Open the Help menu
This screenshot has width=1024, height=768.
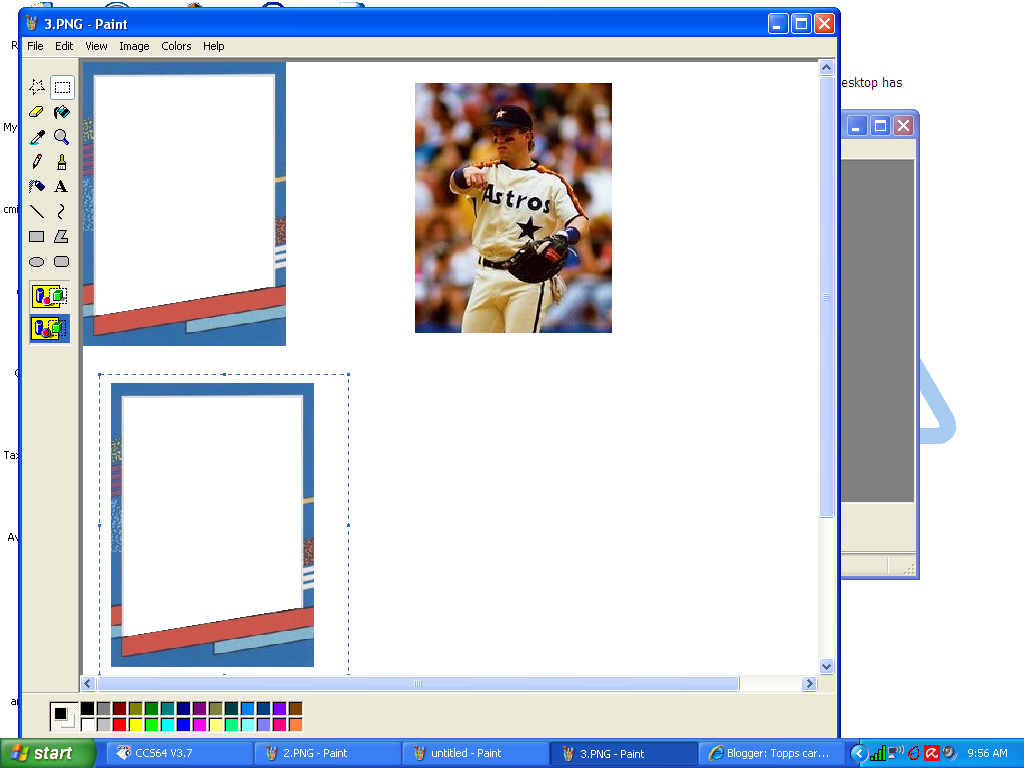click(x=214, y=46)
